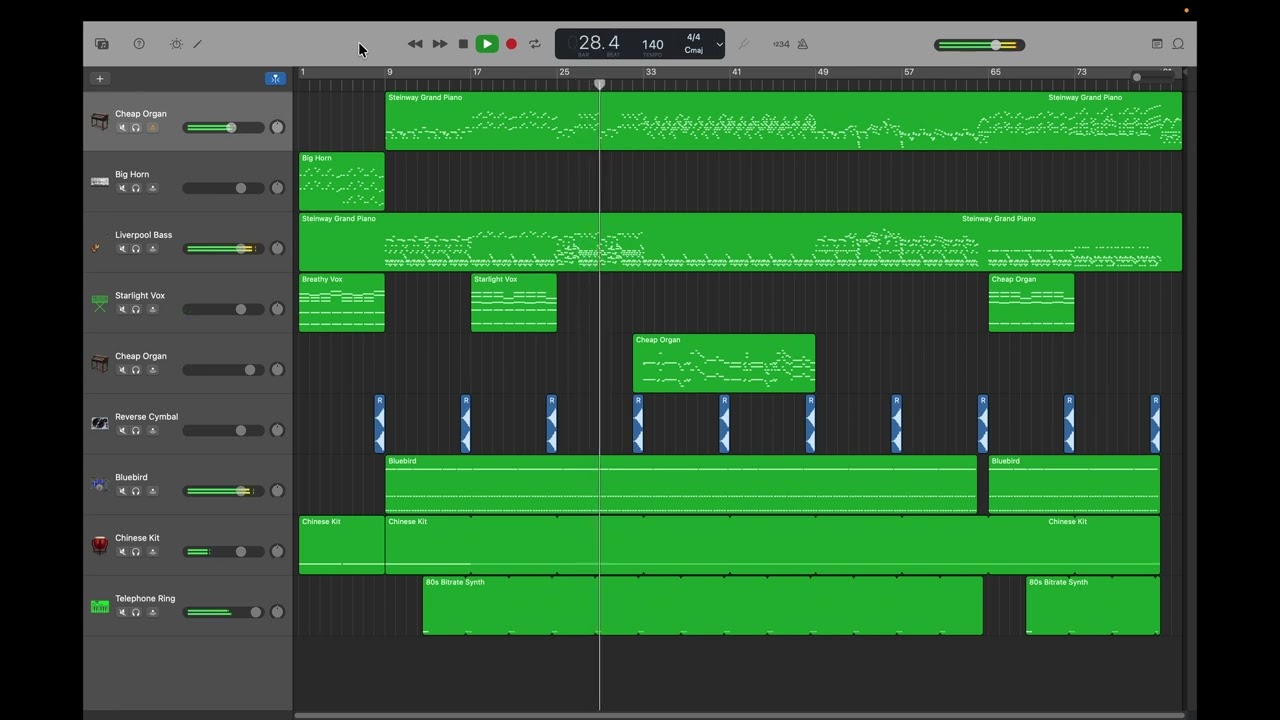Click the Rewind transport button
The height and width of the screenshot is (720, 1280).
pos(415,44)
